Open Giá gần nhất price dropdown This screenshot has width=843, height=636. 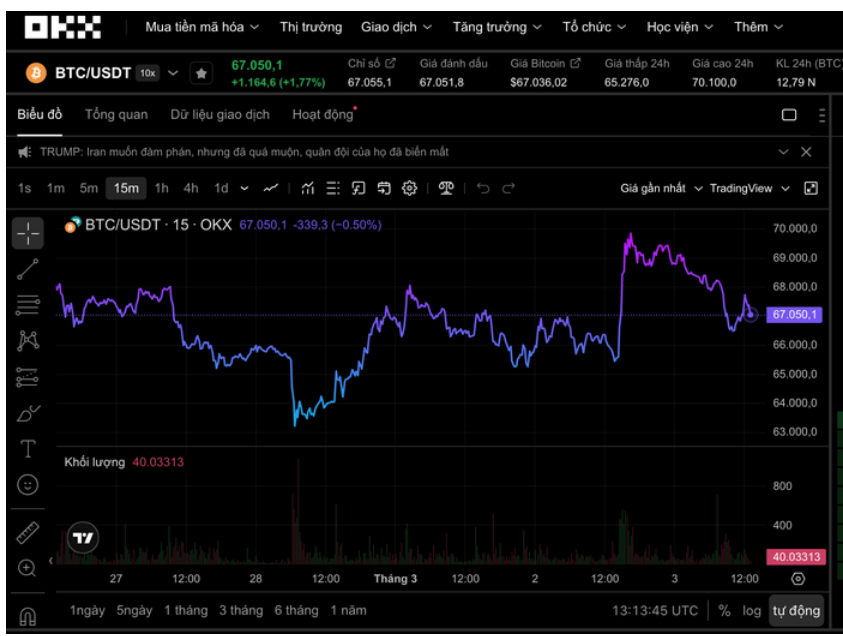[661, 188]
